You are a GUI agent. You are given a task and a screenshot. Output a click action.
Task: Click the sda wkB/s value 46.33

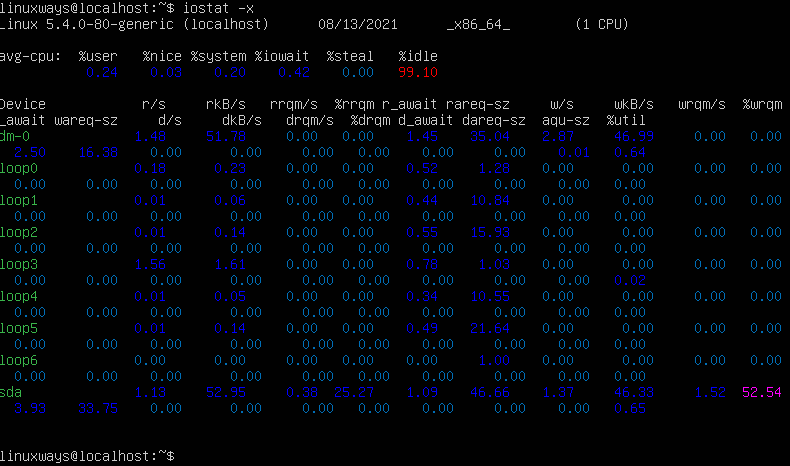(x=634, y=392)
